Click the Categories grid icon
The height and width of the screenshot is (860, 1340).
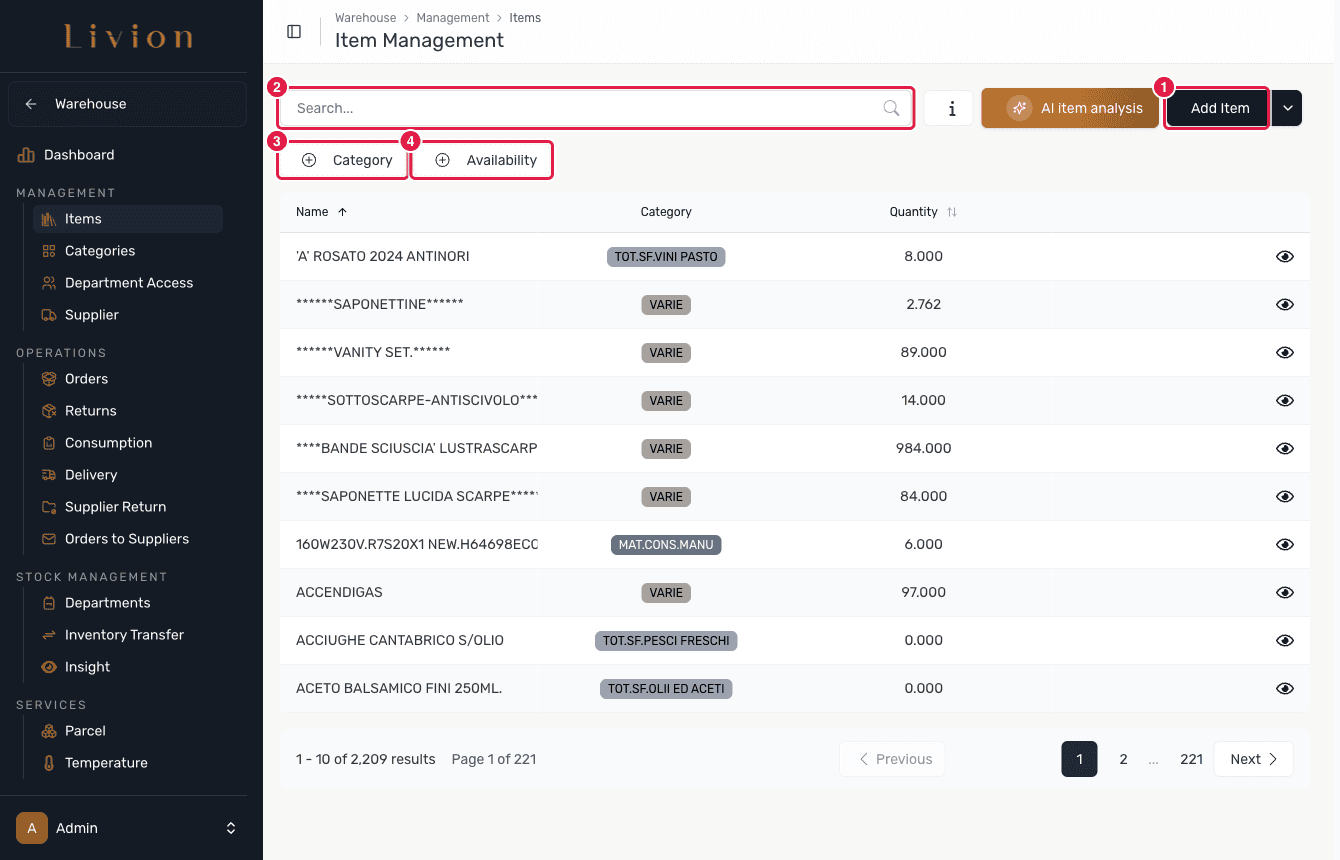48,251
